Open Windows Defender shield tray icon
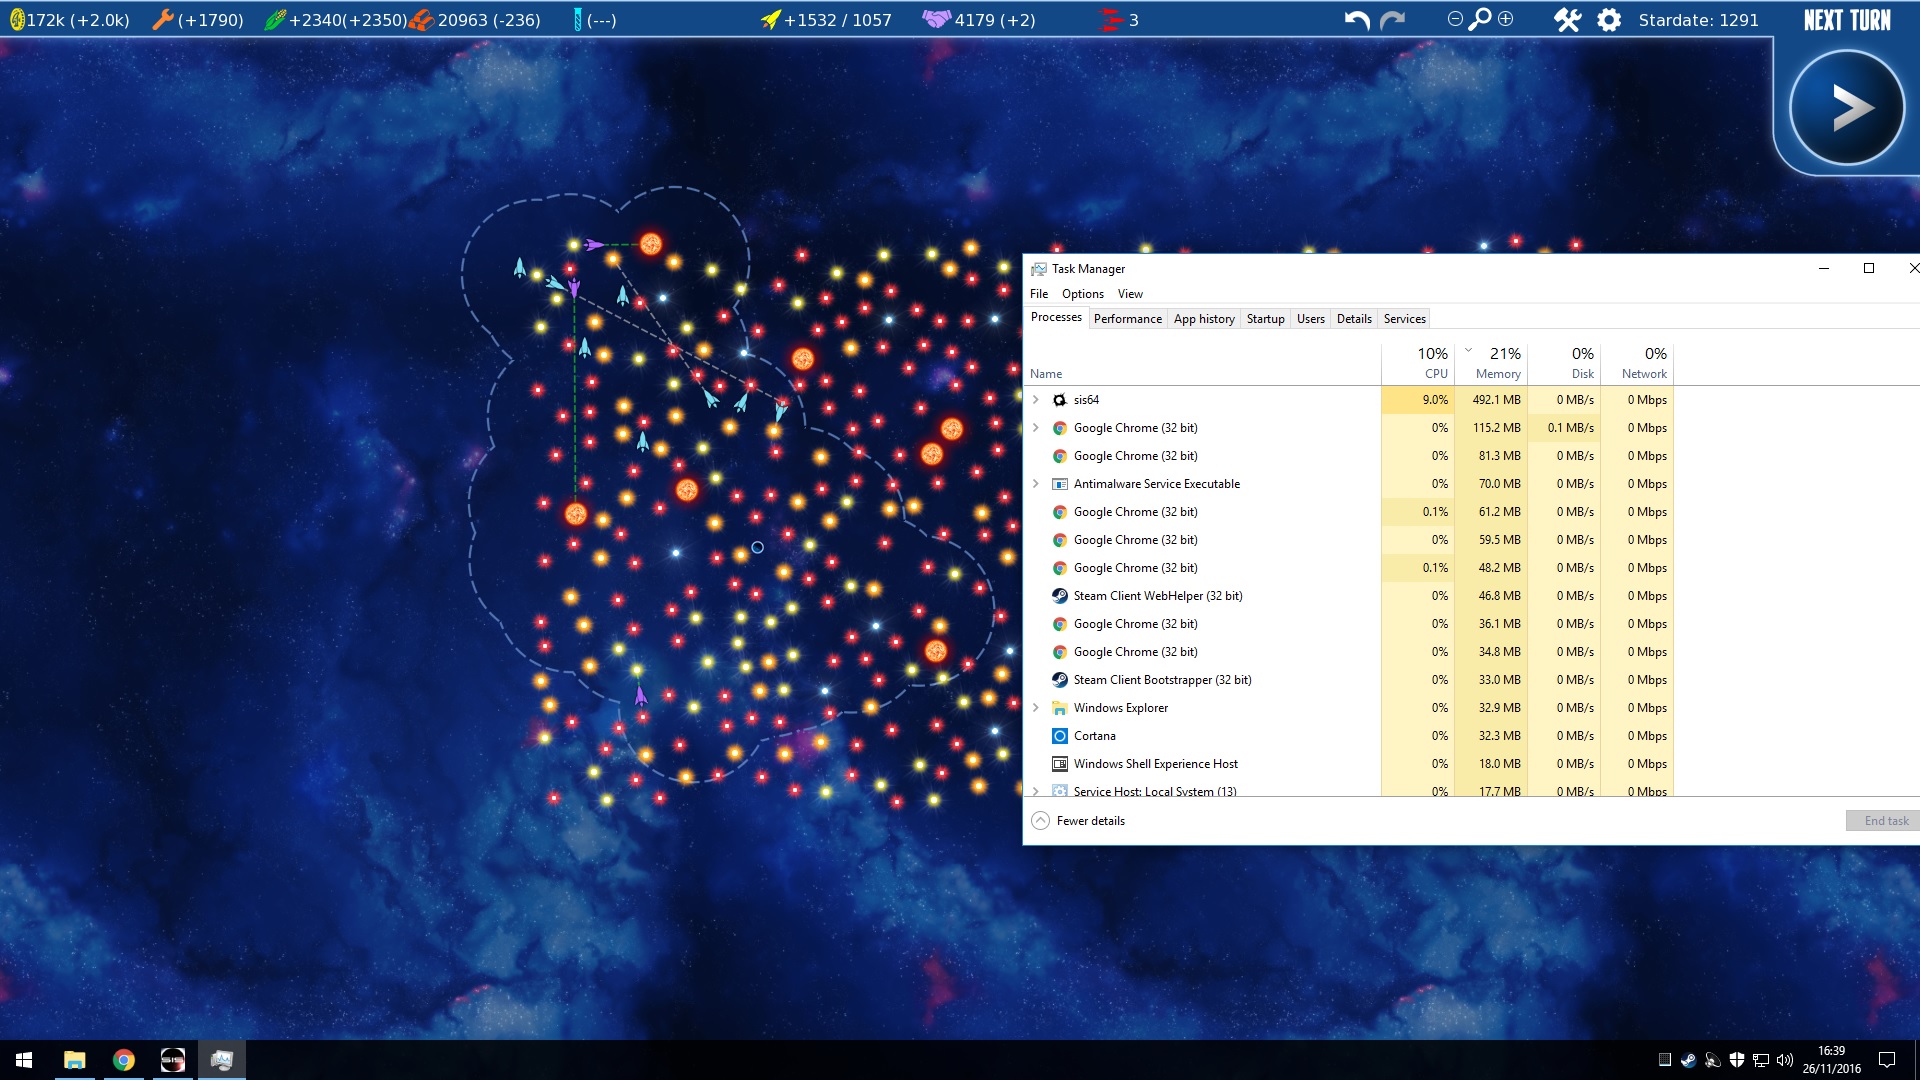This screenshot has width=1920, height=1080. [x=1737, y=1060]
